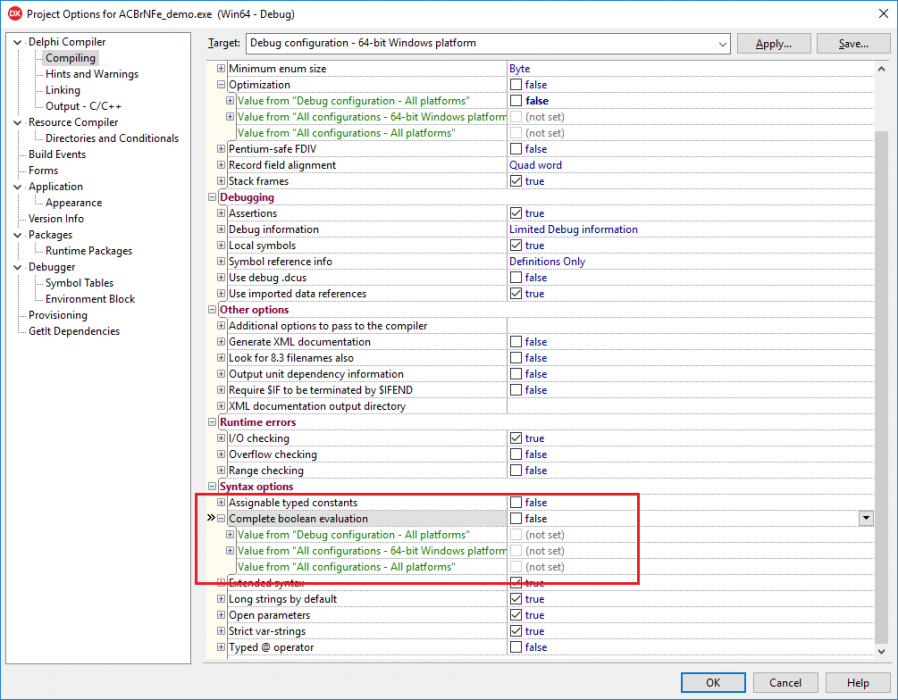Toggle the Pentium-safe FDIV checkbox

coord(515,149)
